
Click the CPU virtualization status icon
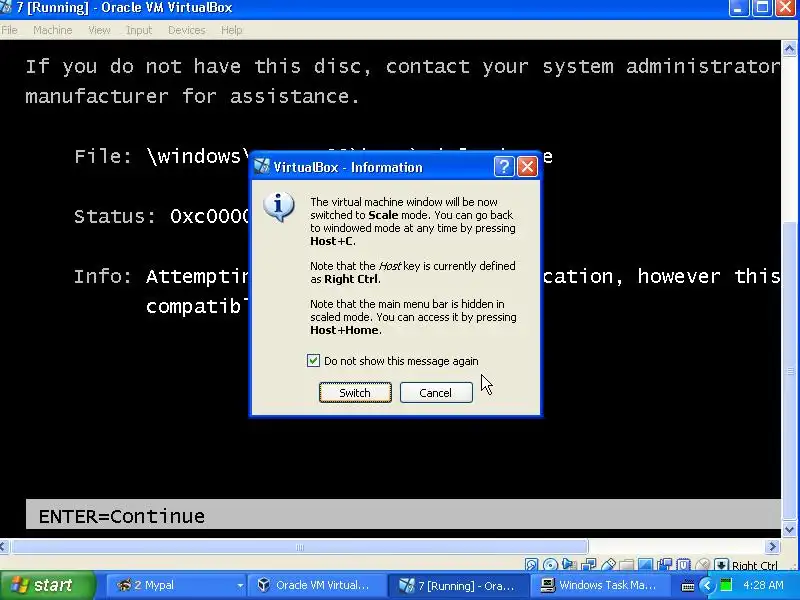point(684,564)
